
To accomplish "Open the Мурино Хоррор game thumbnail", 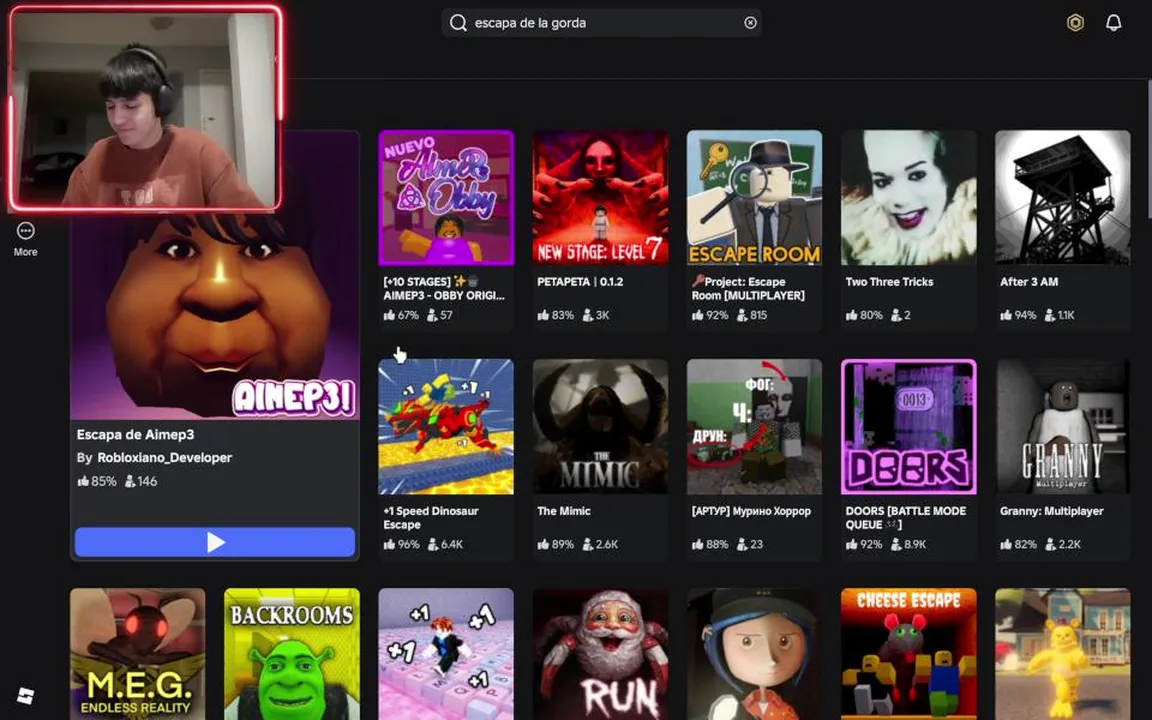I will pyautogui.click(x=755, y=426).
